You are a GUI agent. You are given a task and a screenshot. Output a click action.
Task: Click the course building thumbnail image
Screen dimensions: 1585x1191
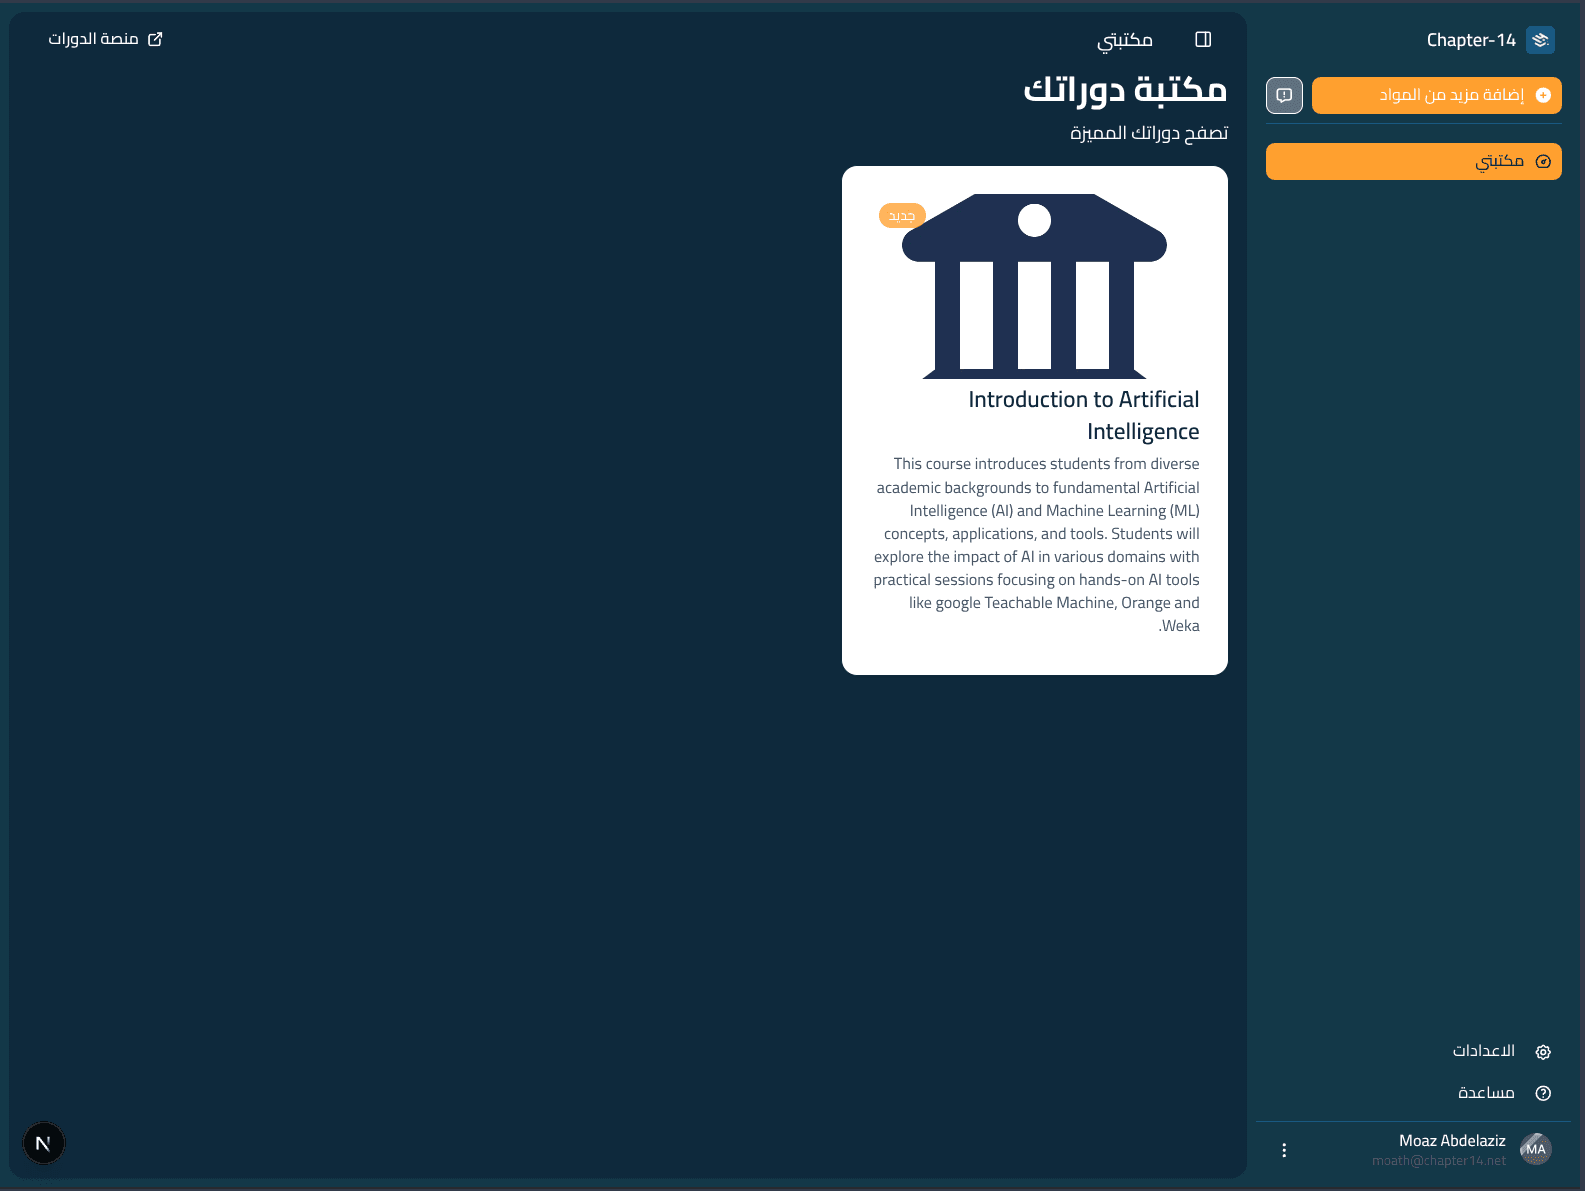(1034, 286)
